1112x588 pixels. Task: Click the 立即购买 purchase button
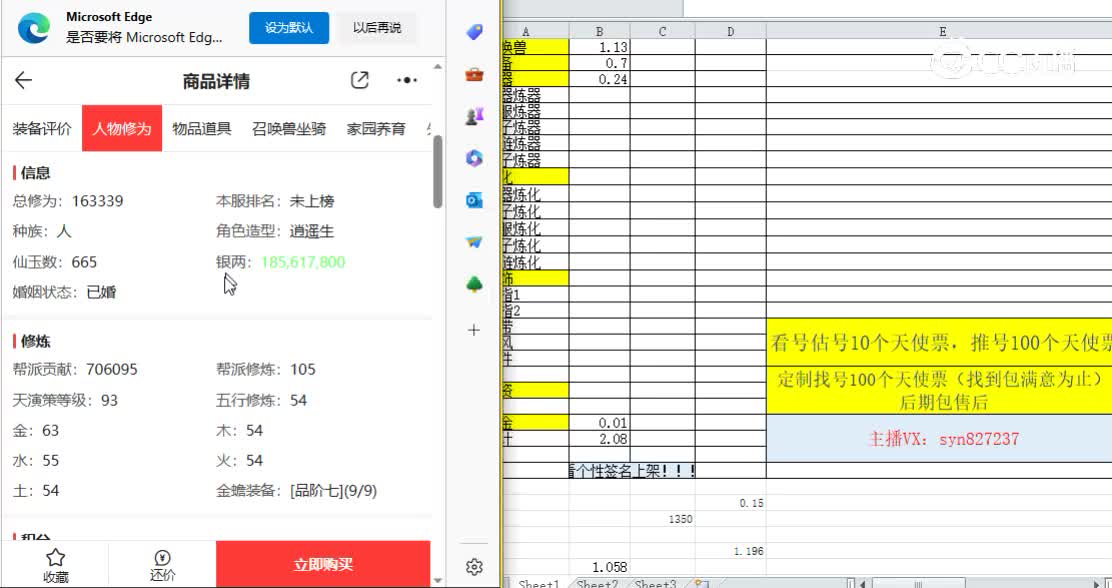tap(322, 563)
